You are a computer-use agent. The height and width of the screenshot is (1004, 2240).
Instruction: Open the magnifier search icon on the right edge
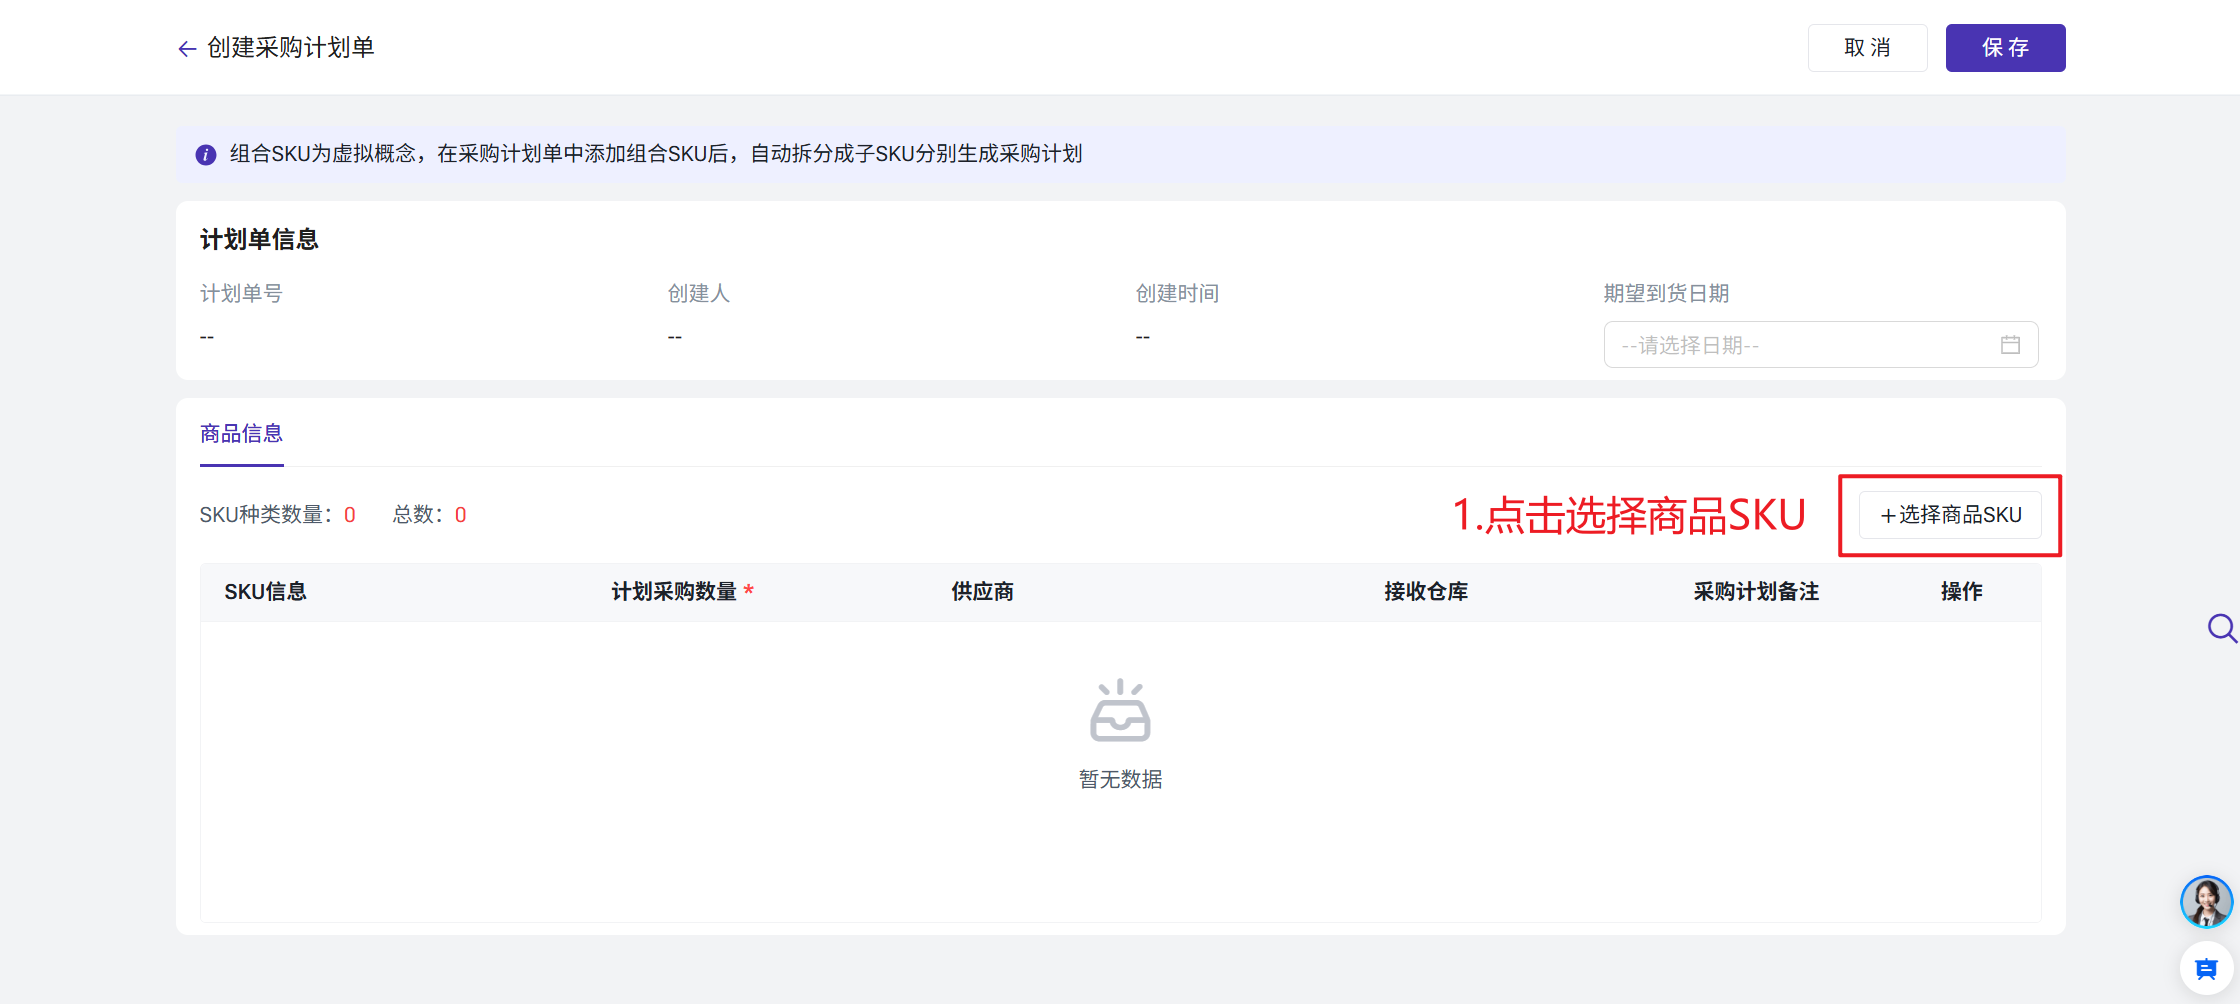tap(2222, 628)
